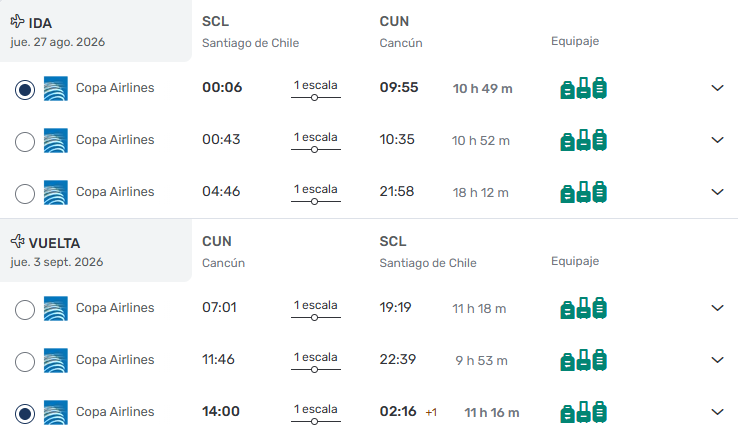This screenshot has width=738, height=436.
Task: Expand details of the 00:06 outbound flight
Action: 717,88
